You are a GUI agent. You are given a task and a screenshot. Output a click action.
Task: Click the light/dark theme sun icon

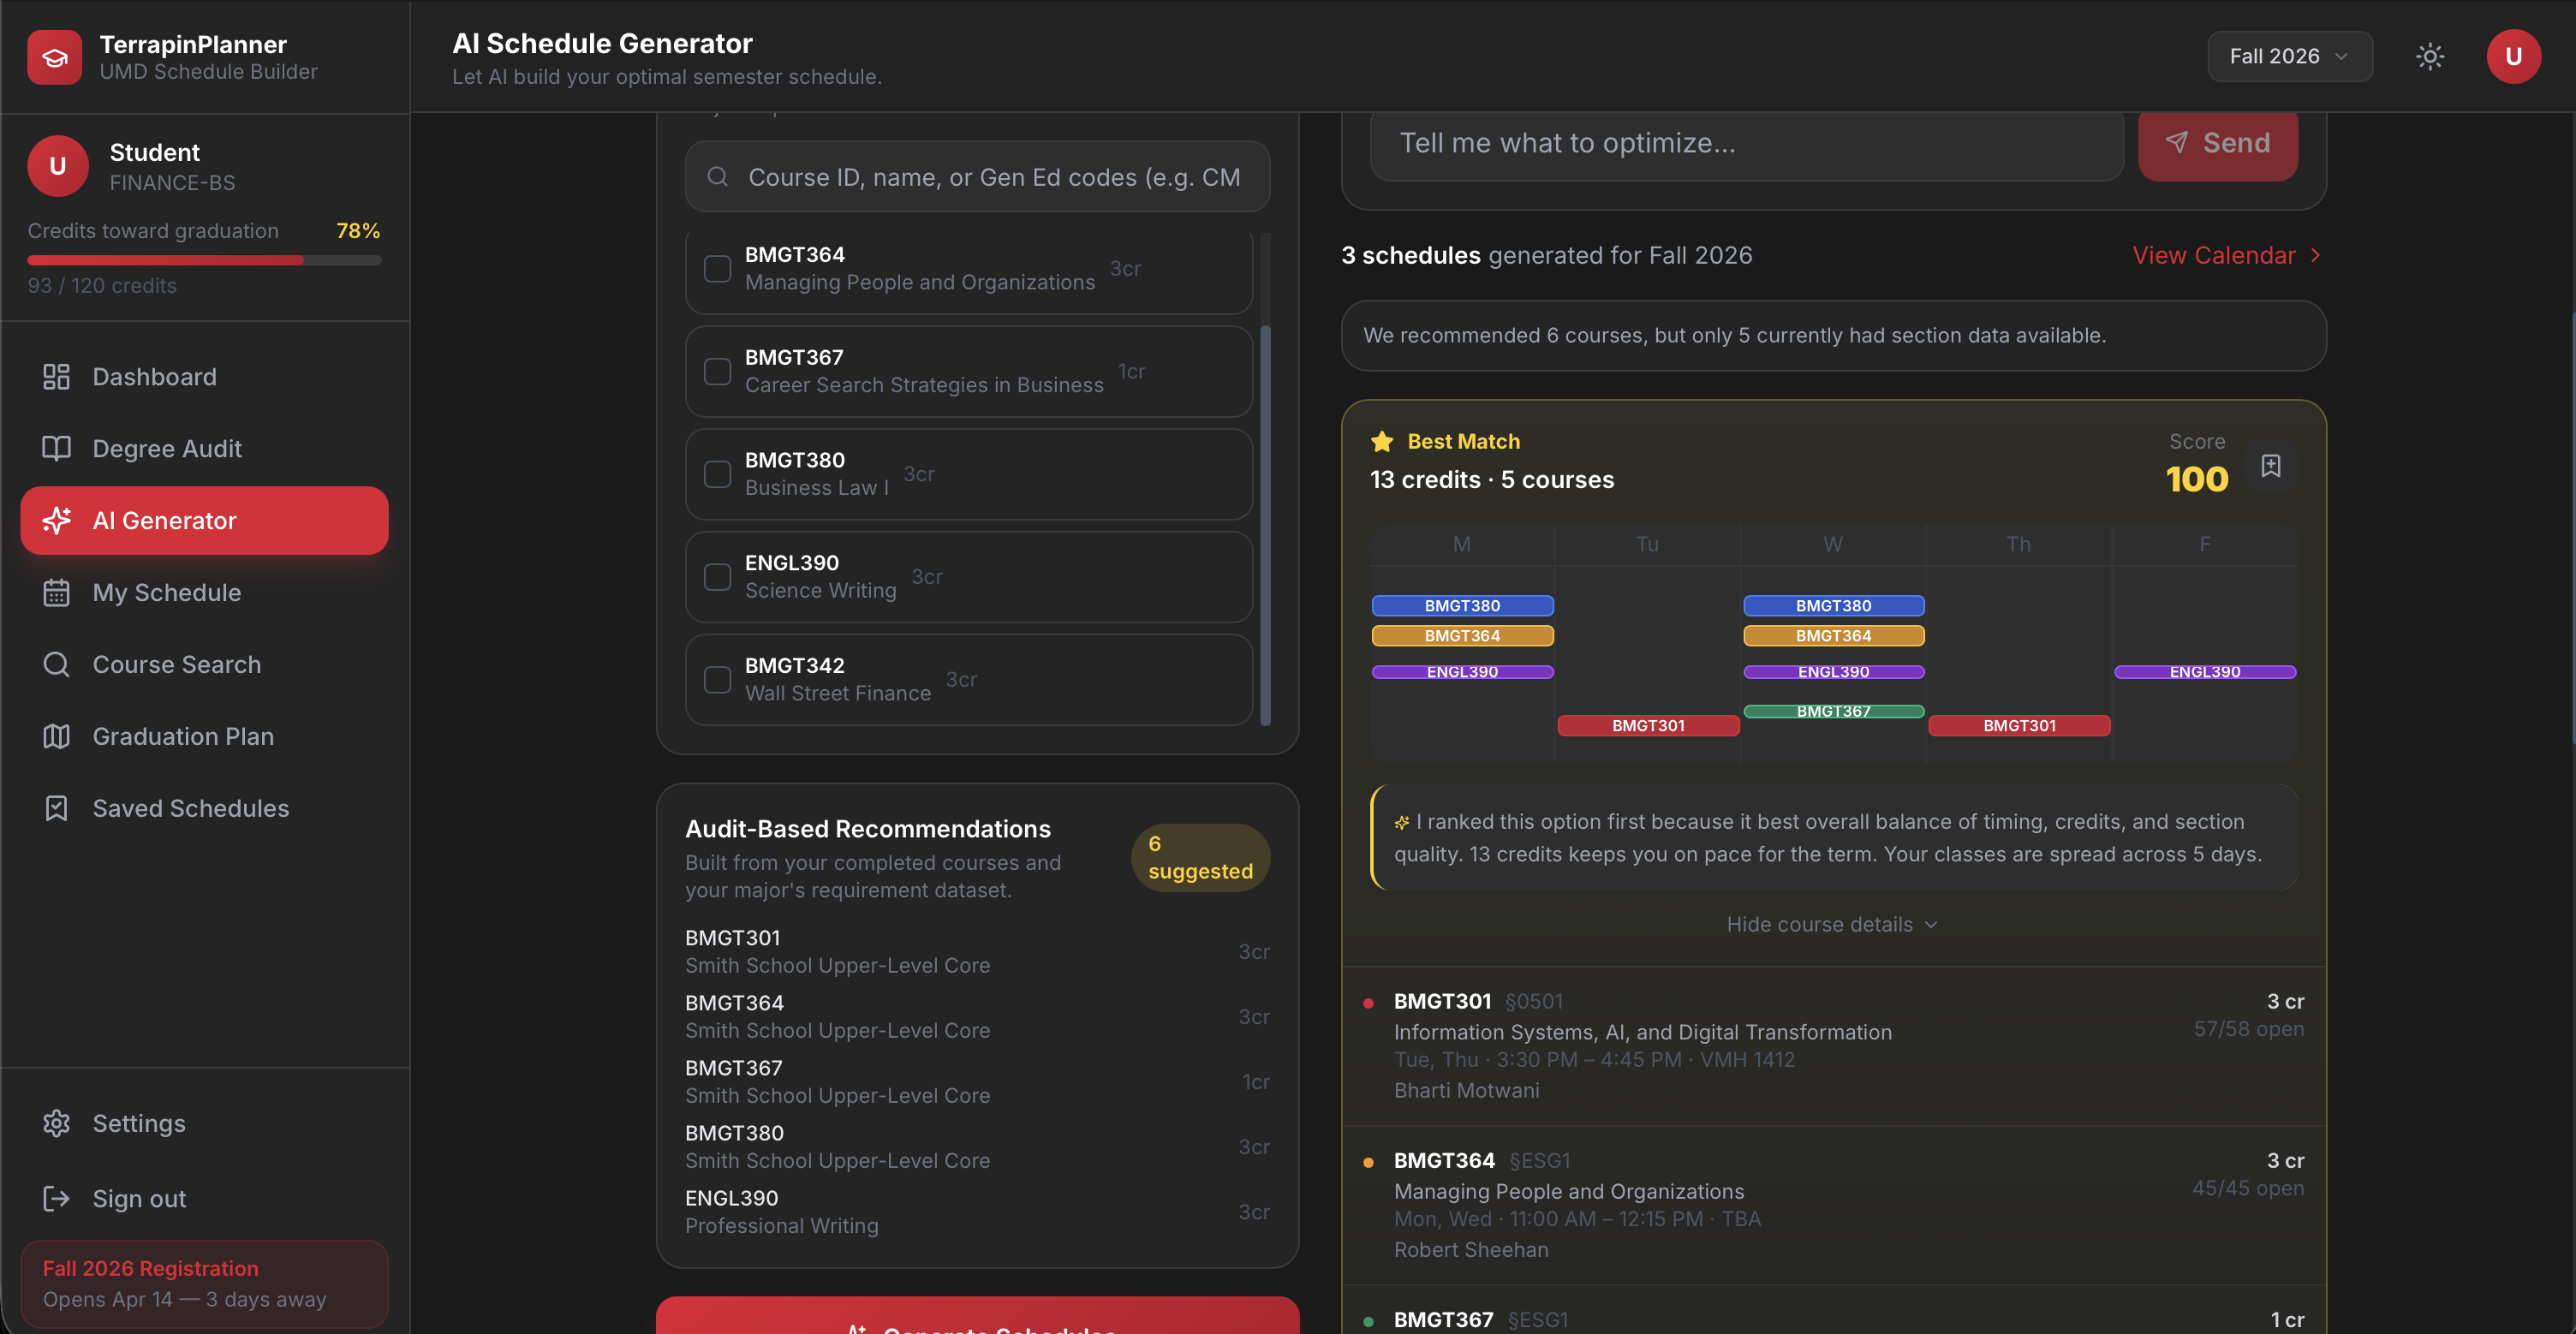tap(2430, 56)
